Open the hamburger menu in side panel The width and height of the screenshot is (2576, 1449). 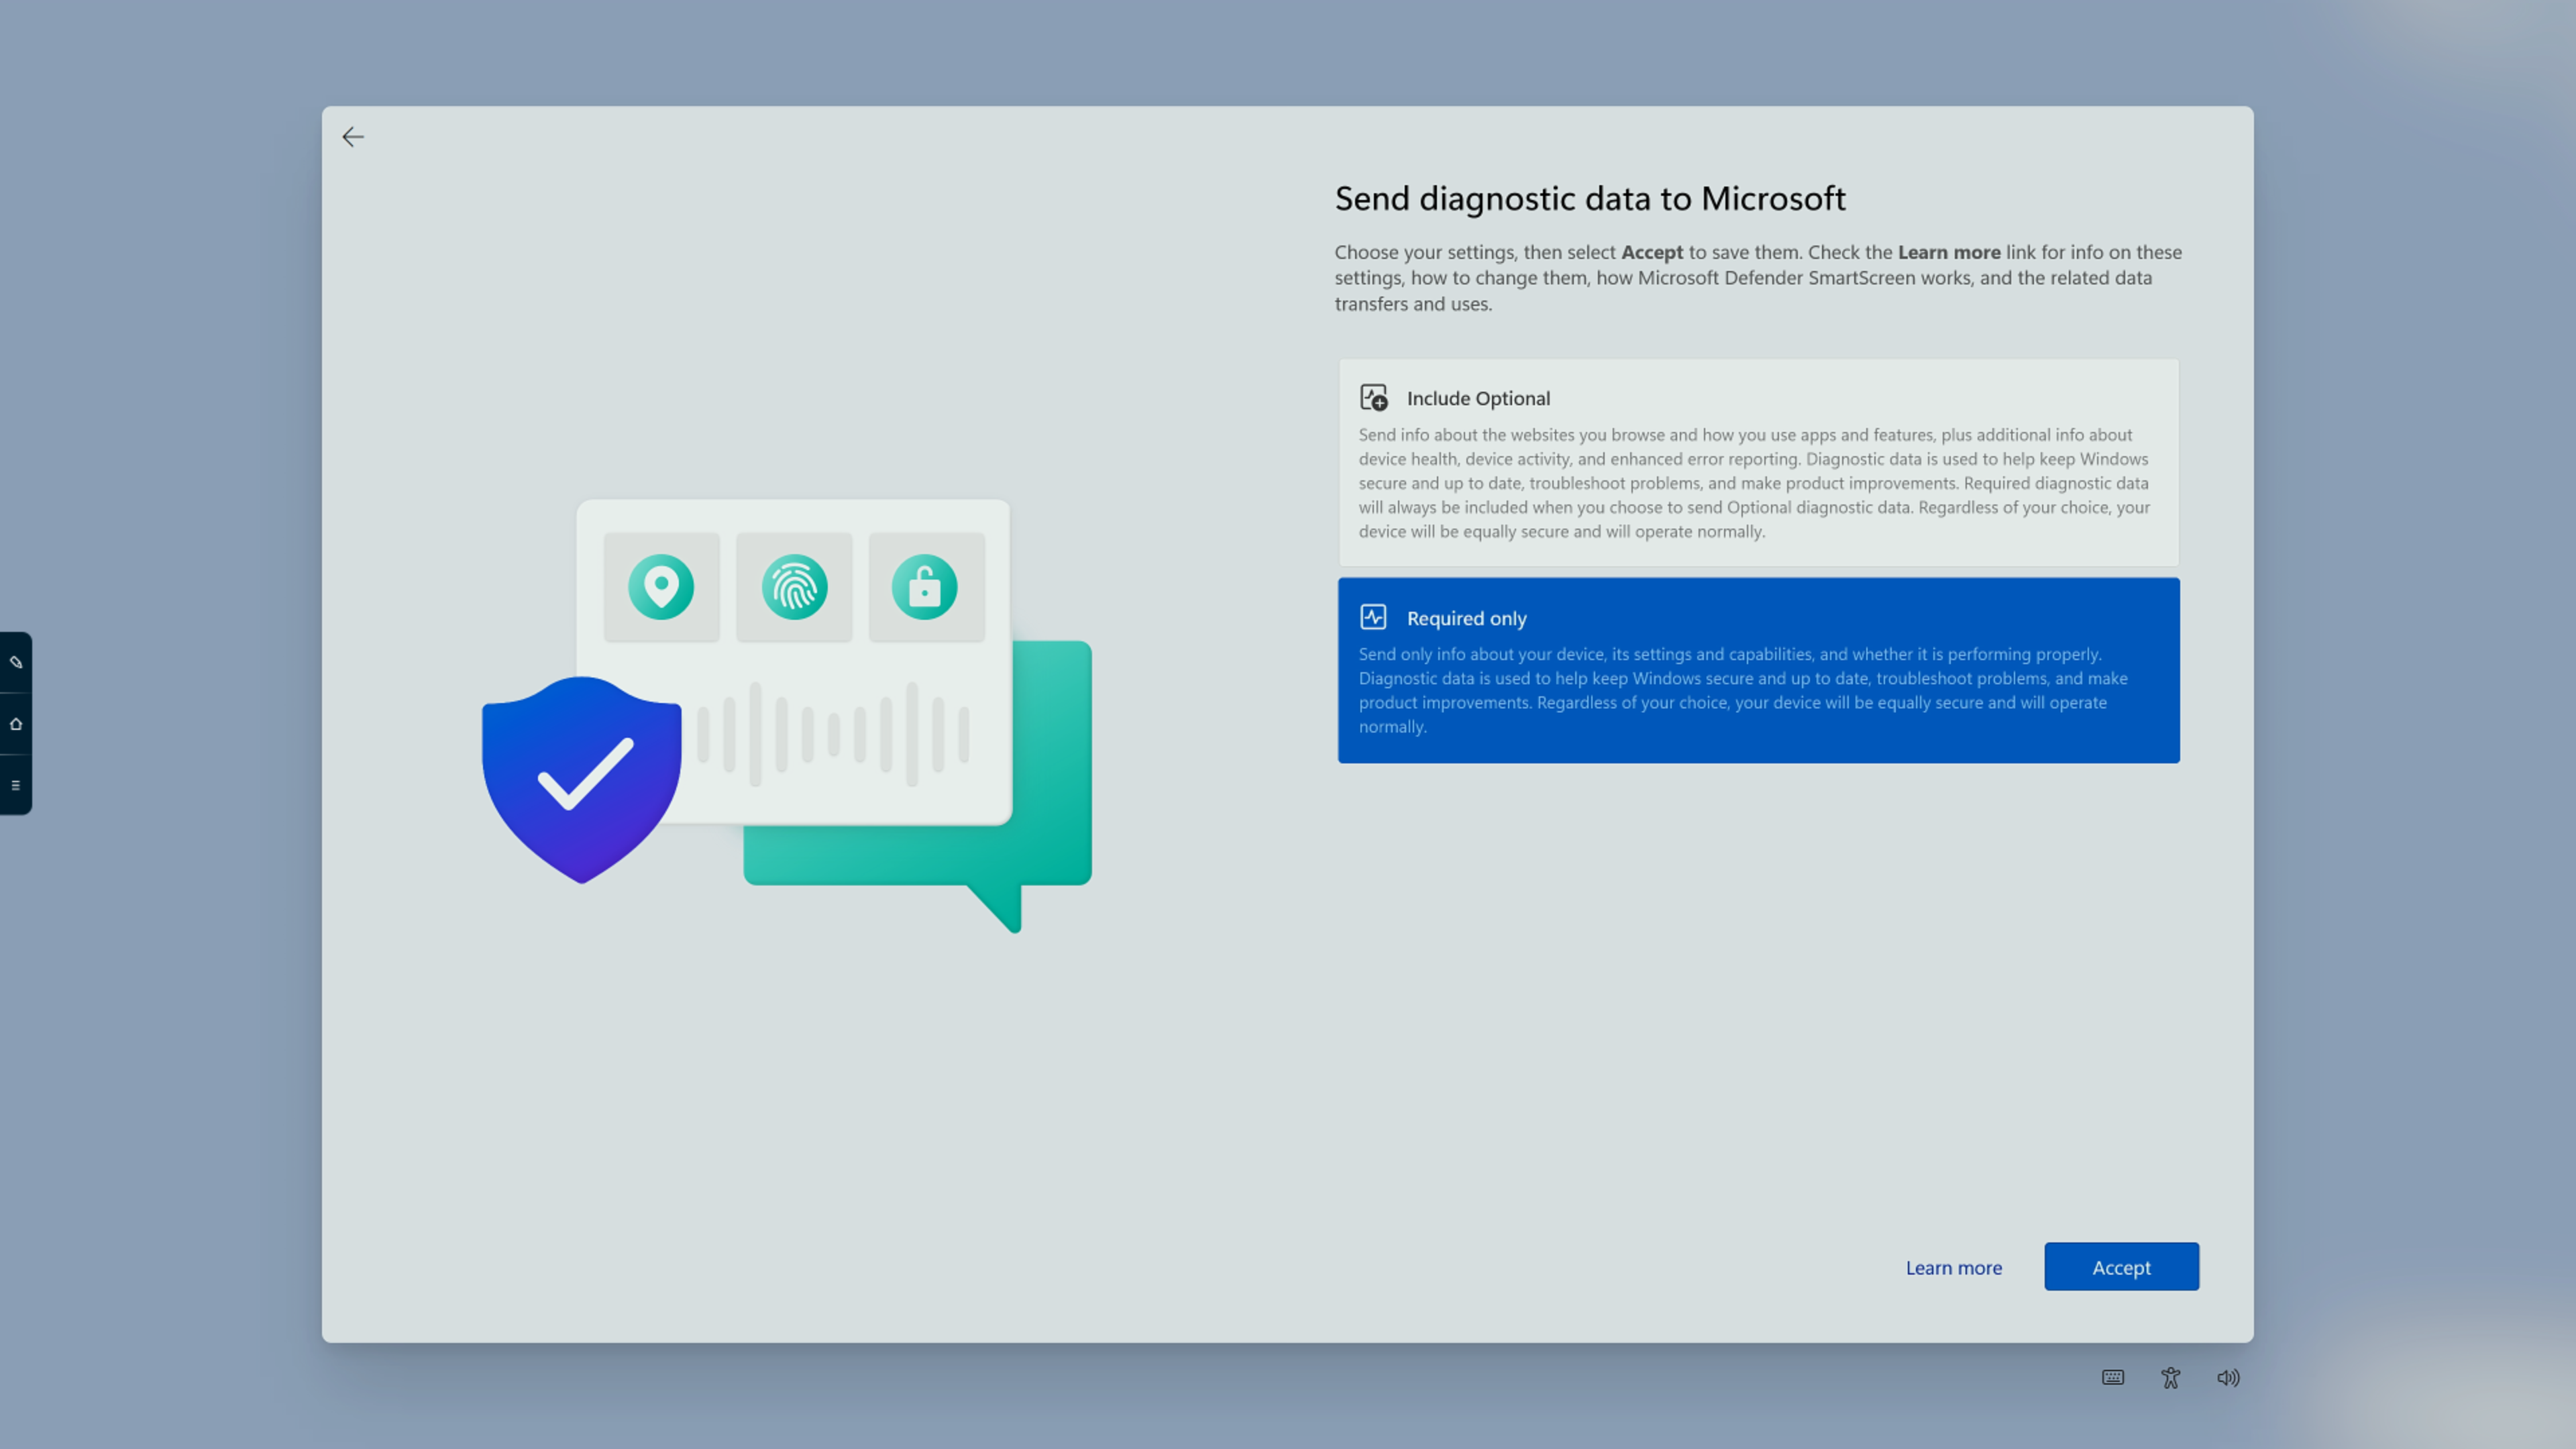[16, 785]
